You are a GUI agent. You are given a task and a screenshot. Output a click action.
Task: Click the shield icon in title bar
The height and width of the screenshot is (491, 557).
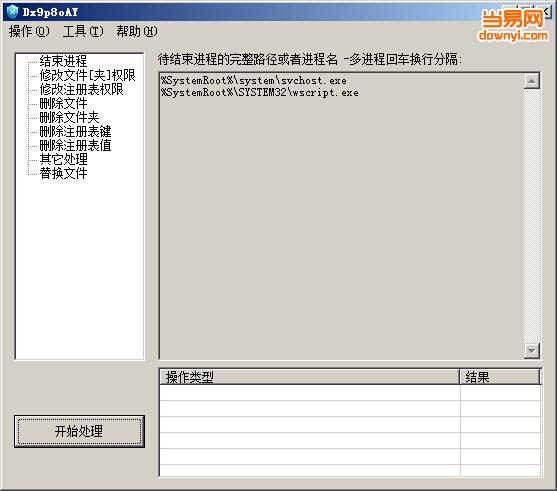pos(12,12)
